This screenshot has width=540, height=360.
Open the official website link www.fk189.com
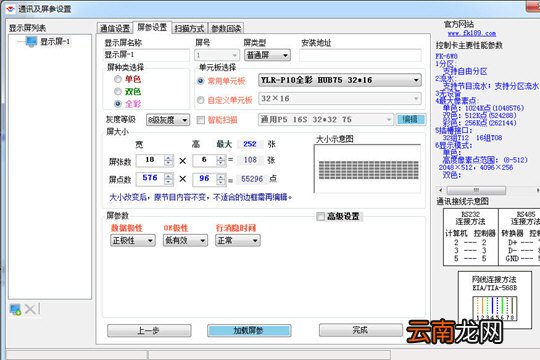pos(472,33)
